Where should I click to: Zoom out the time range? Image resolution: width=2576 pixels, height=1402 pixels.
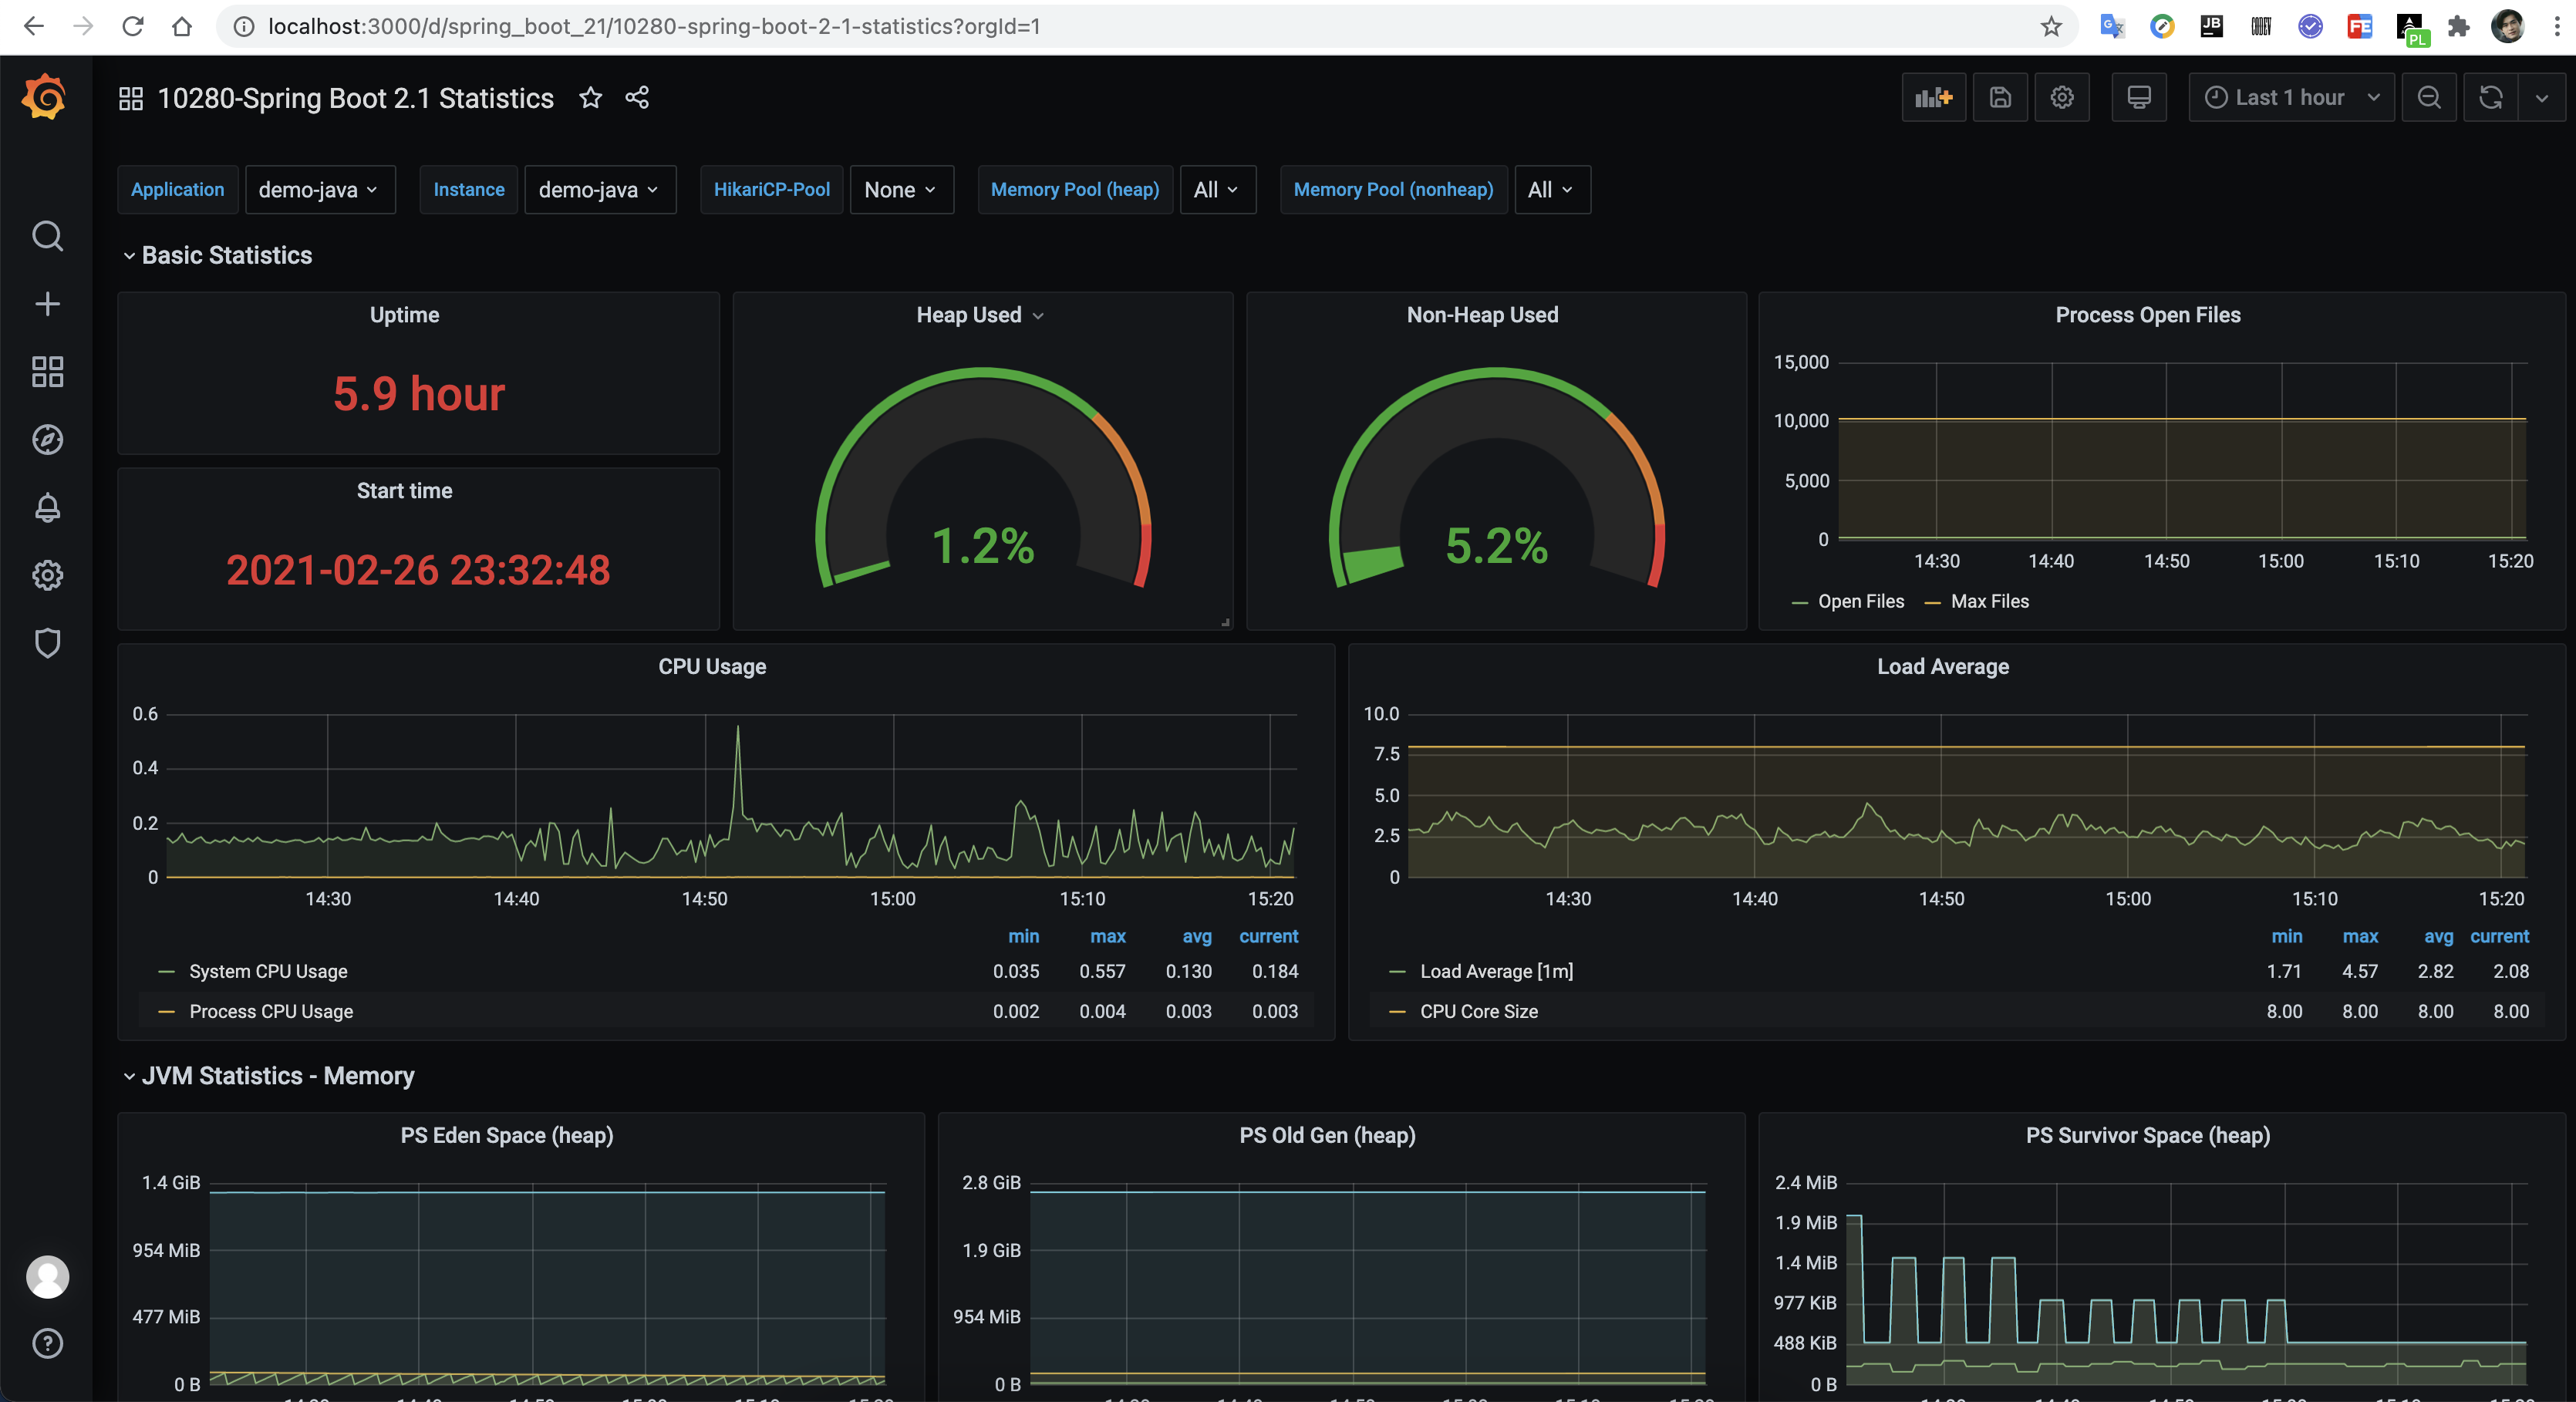[2429, 97]
